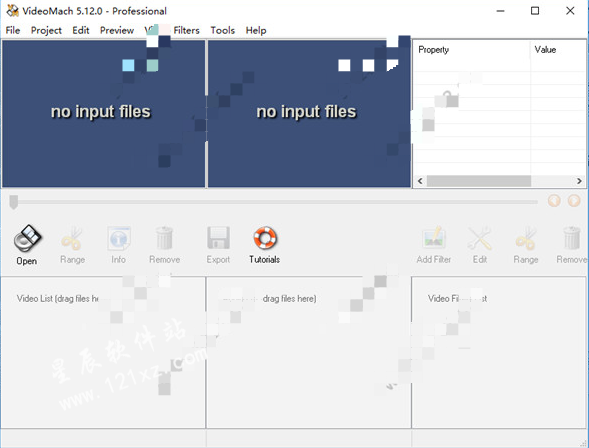Image resolution: width=589 pixels, height=448 pixels.
Task: Select the Range scissors icon beside Open
Action: pos(72,239)
